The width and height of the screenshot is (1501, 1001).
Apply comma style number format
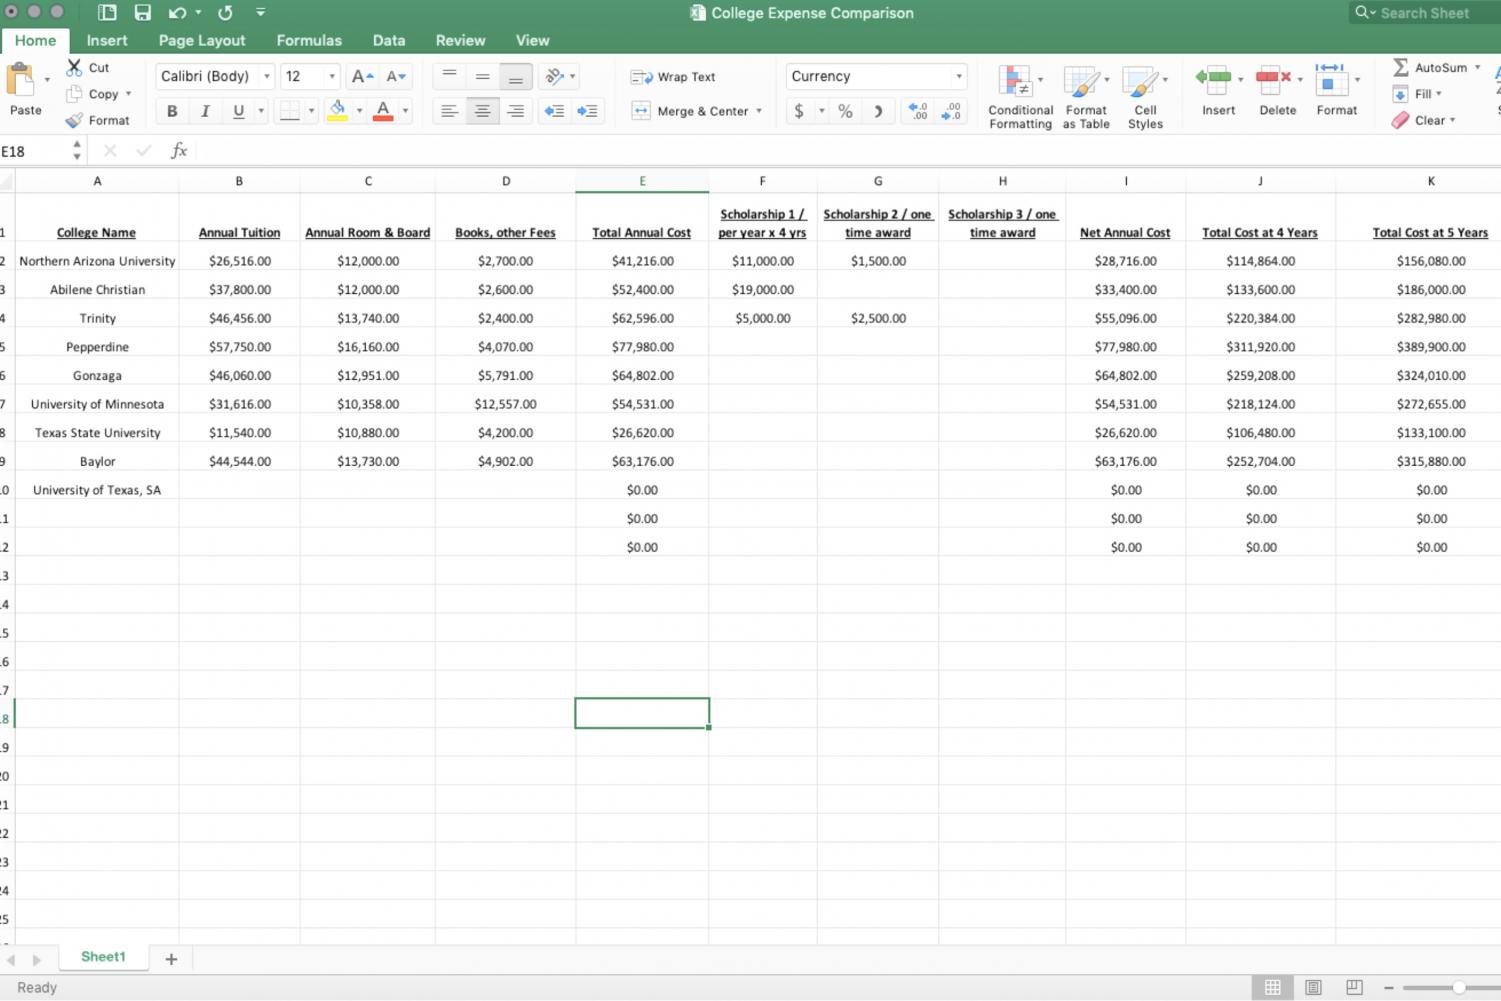tap(878, 111)
